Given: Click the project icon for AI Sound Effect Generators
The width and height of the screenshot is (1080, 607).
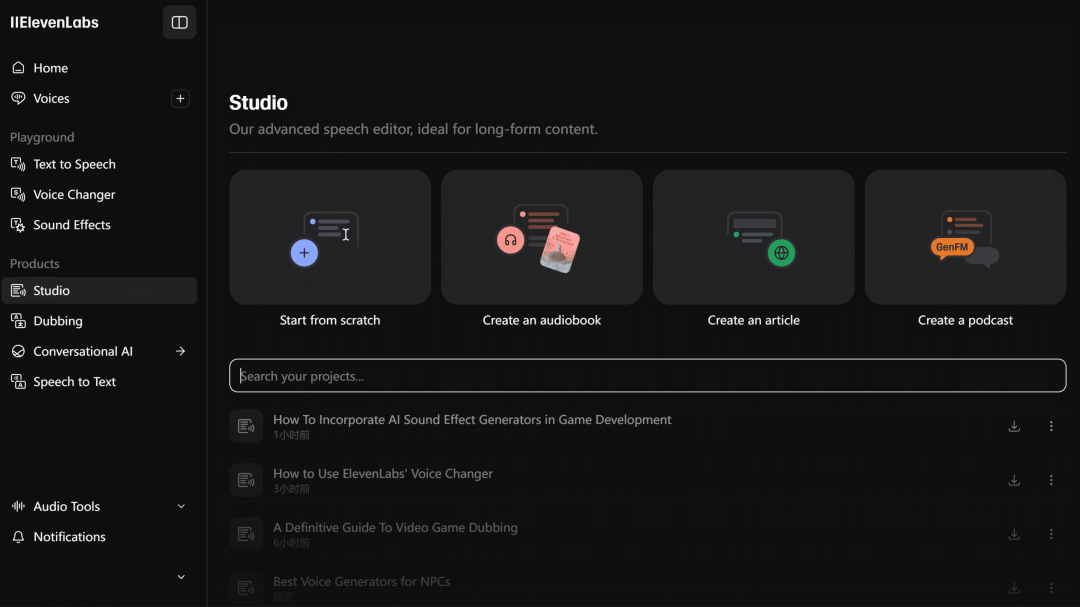Looking at the screenshot, I should point(246,426).
